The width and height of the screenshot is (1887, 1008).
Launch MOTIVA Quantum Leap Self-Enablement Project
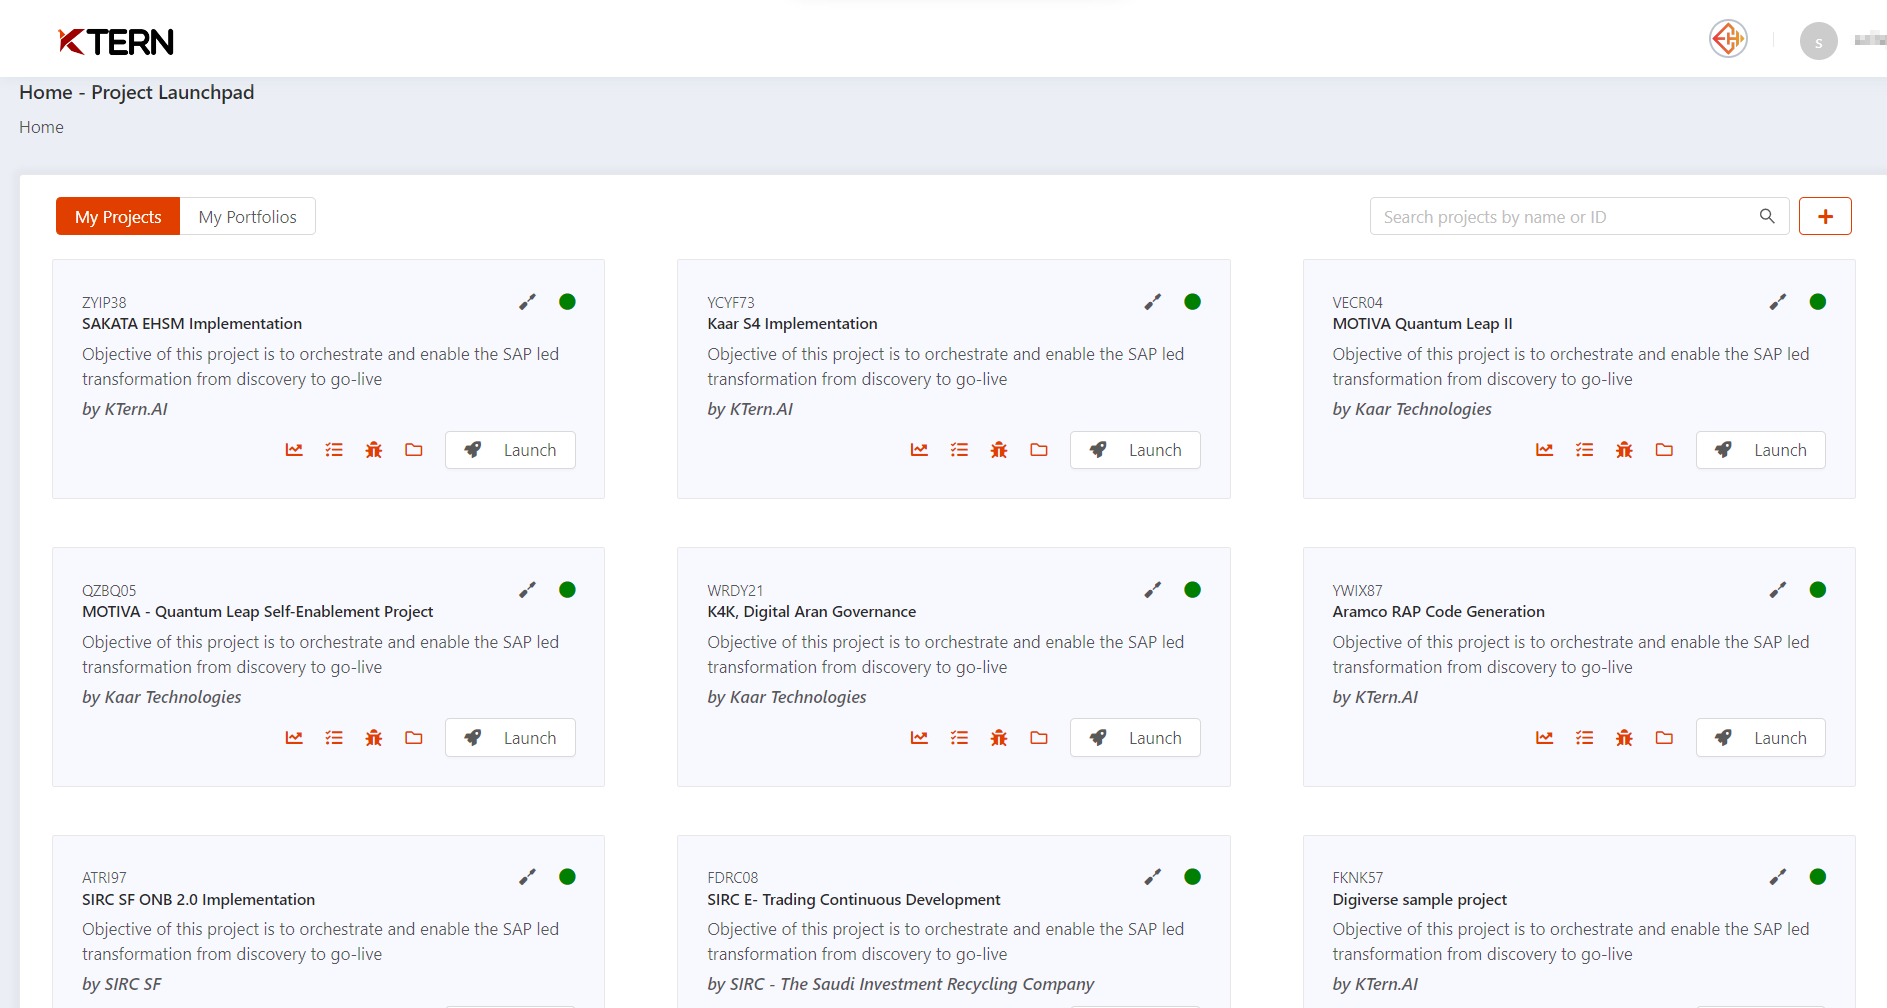coord(510,738)
